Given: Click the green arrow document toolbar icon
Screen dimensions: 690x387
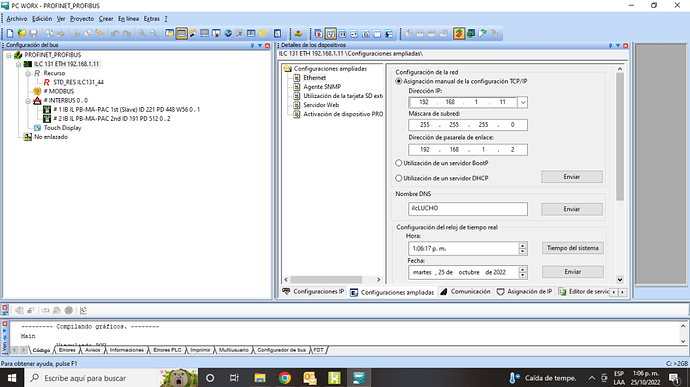Looking at the screenshot, I should 483,33.
